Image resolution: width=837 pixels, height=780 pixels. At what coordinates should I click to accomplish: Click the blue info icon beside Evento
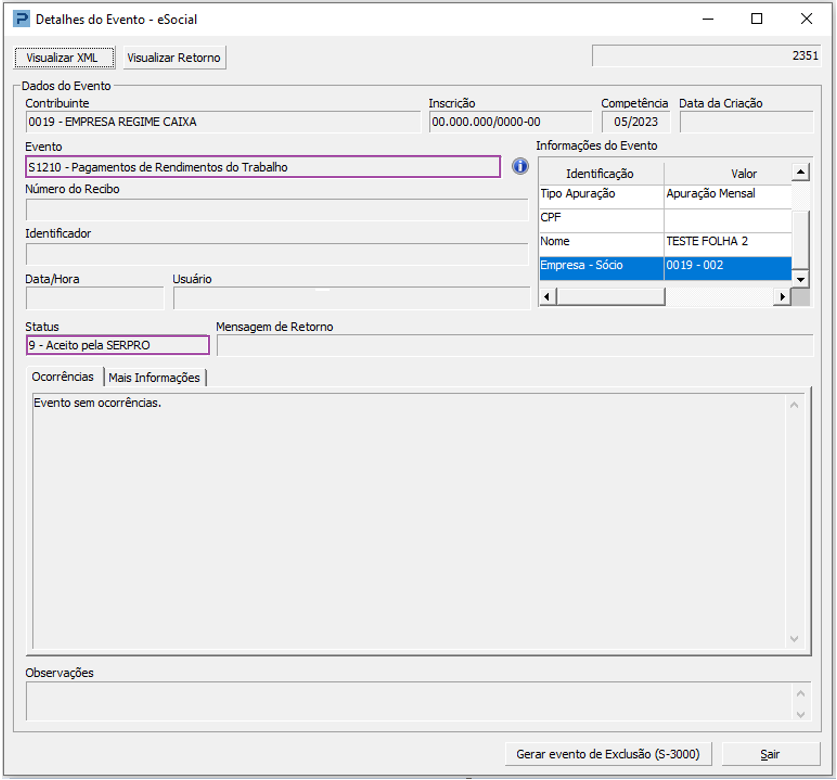(520, 167)
